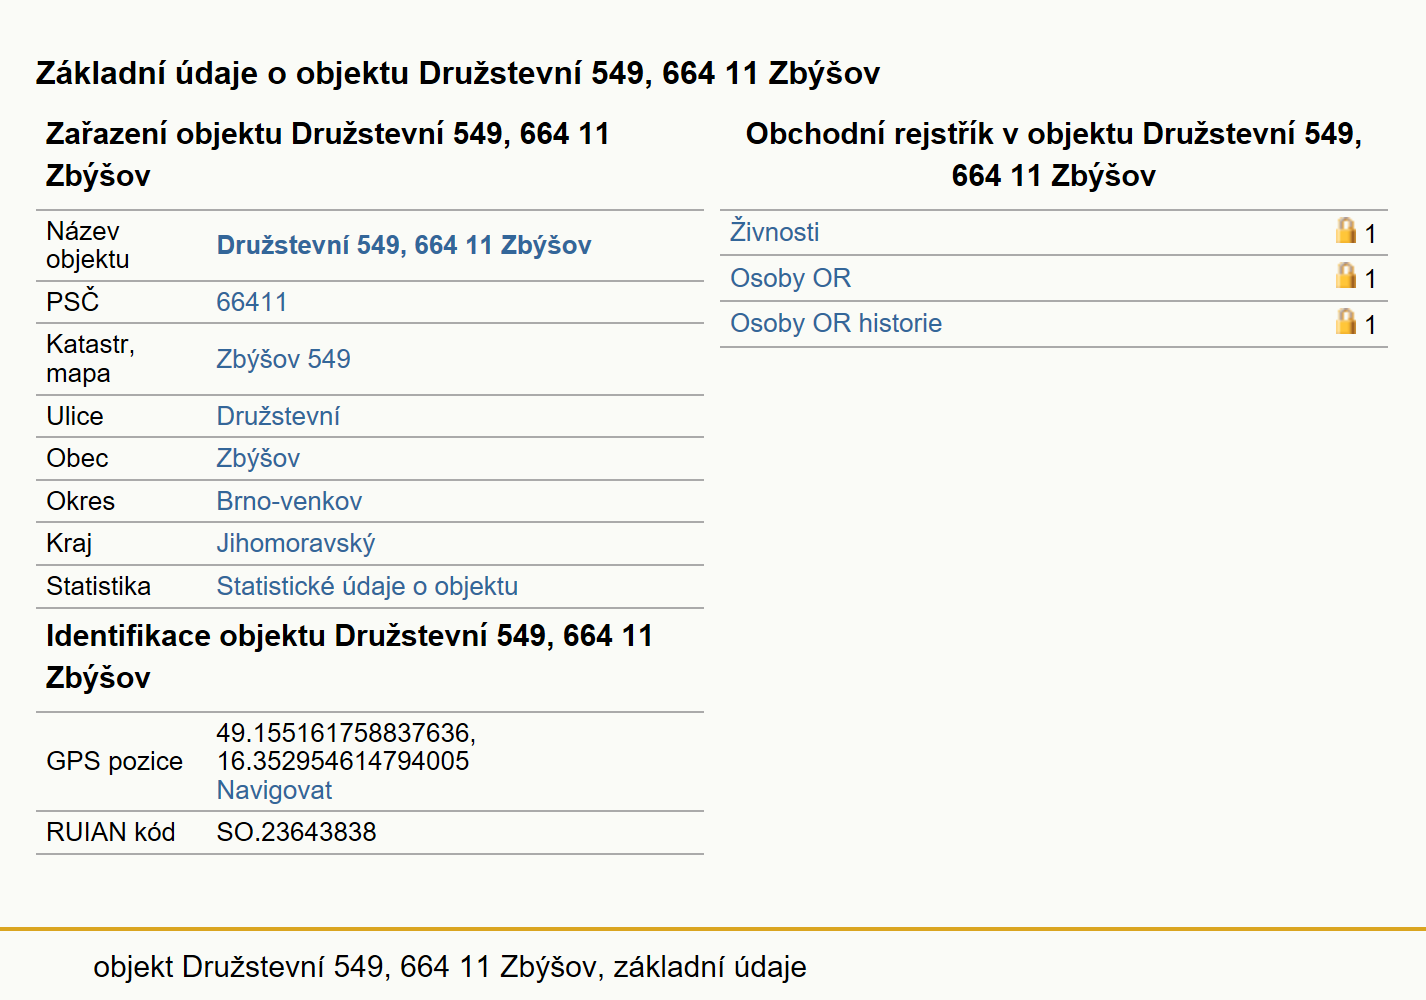Click the lock icon beside Osoby OR
The width and height of the screenshot is (1426, 1000).
(x=1346, y=276)
